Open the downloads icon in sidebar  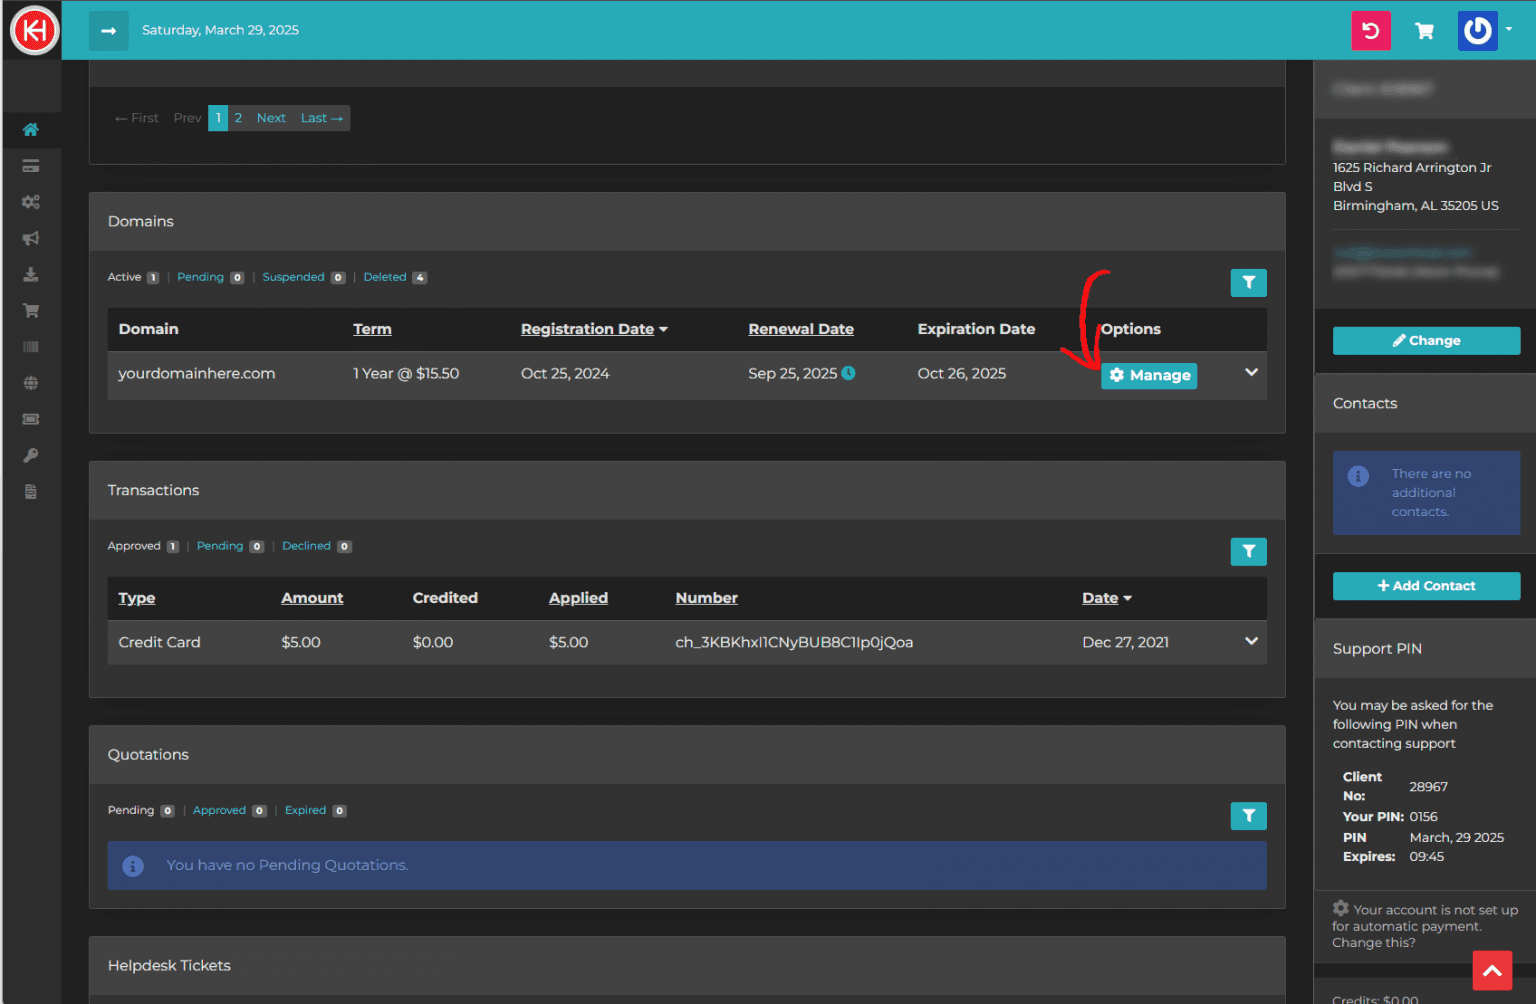coord(31,274)
